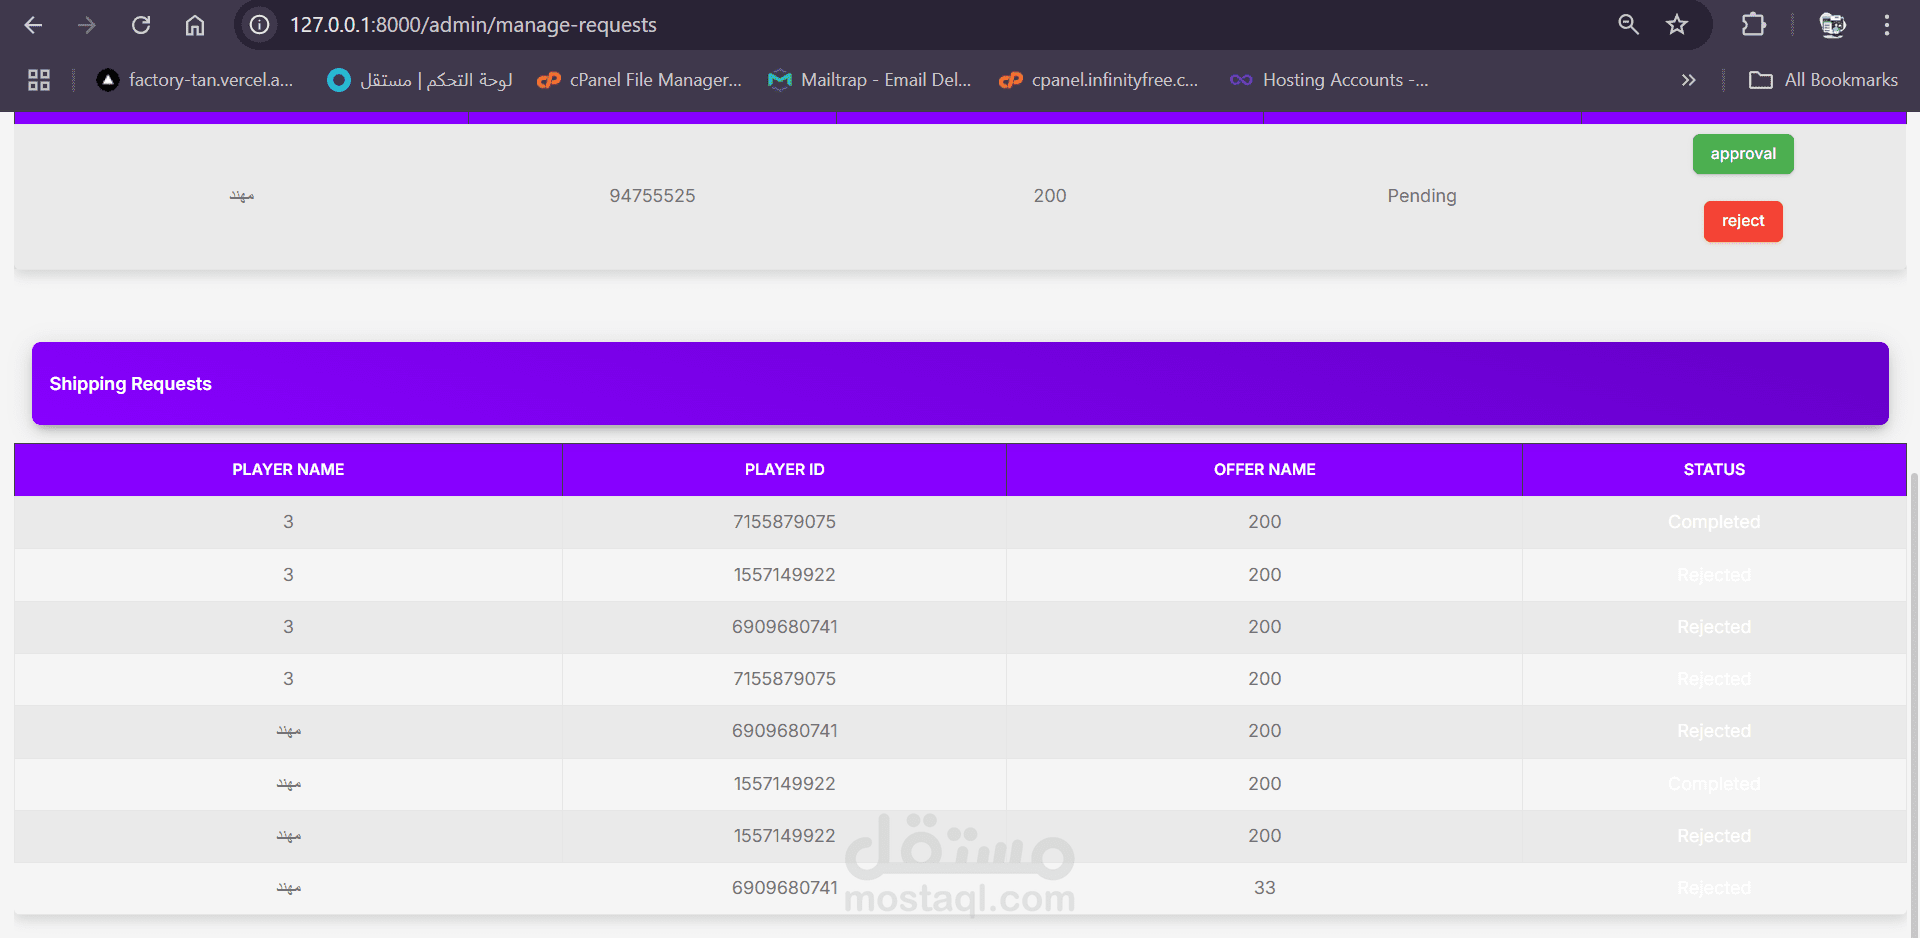This screenshot has height=938, width=1920.
Task: Open the browser profile avatar
Action: pos(1832,25)
